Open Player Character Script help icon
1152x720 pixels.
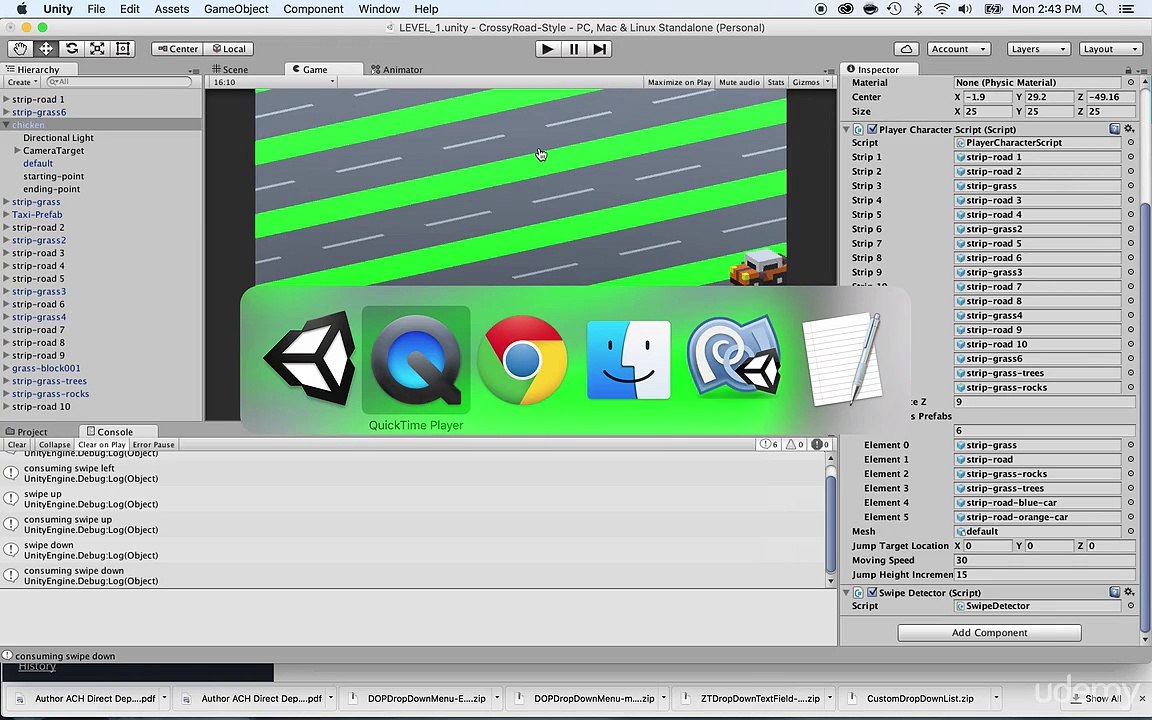[x=1115, y=129]
